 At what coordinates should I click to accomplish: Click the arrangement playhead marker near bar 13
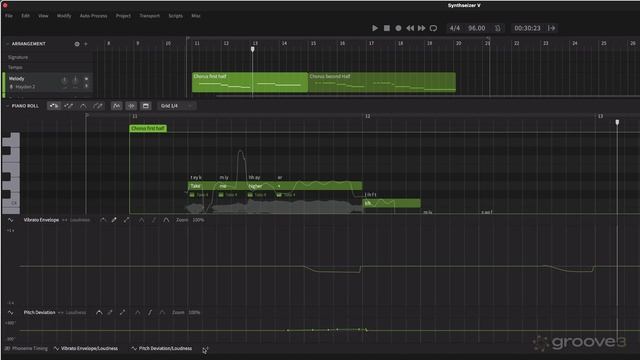(253, 49)
